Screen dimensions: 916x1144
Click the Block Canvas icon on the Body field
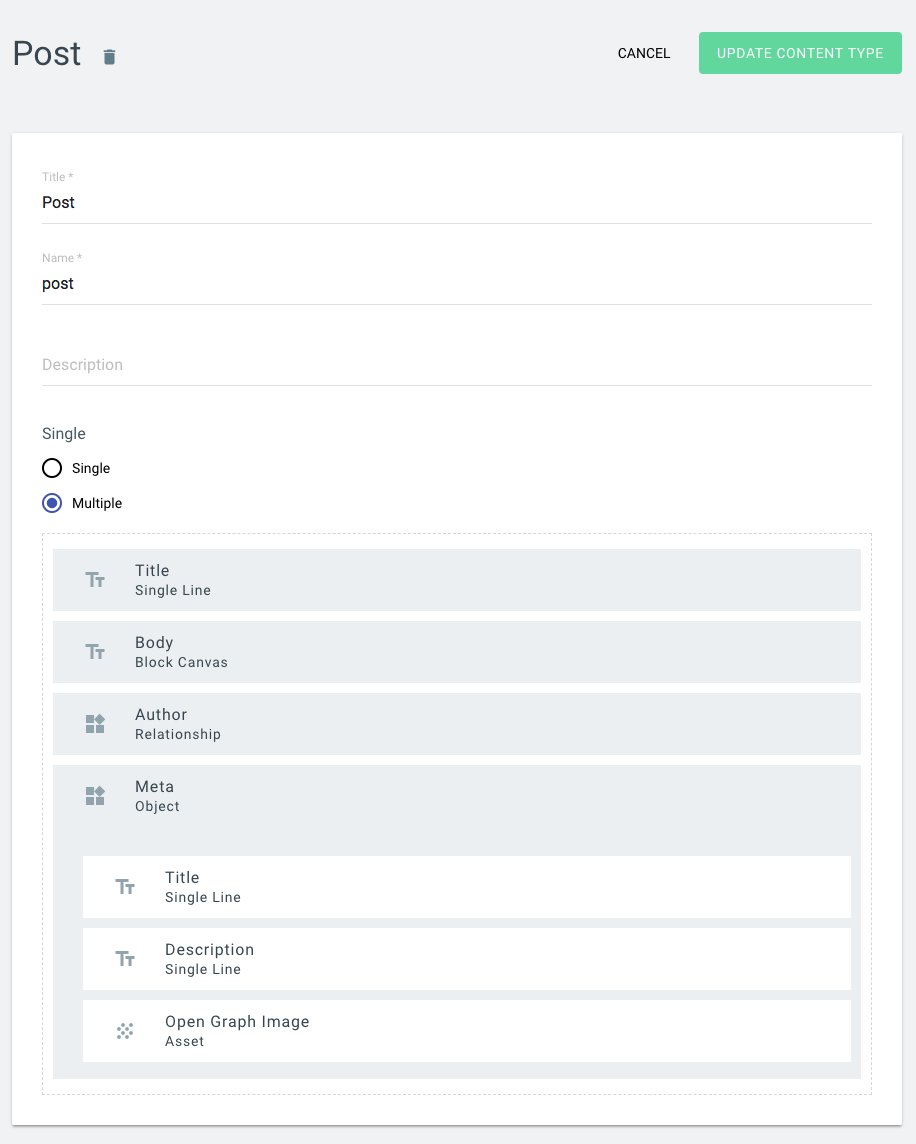tap(95, 651)
